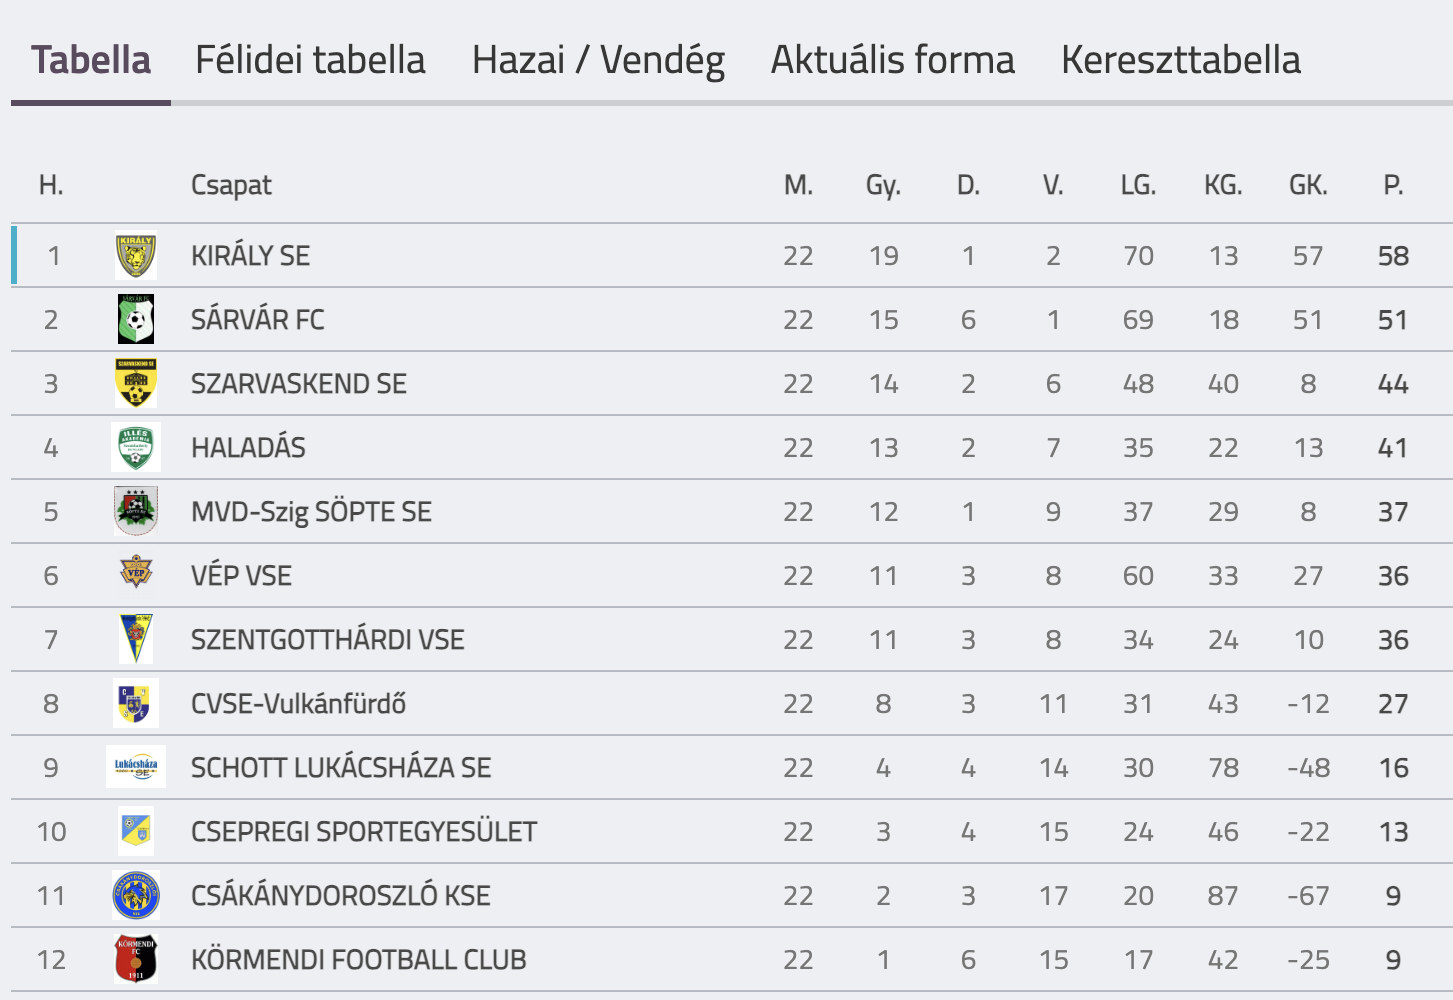The height and width of the screenshot is (1000, 1453).
Task: Click the SÁRVÁR FC team logo
Action: pyautogui.click(x=136, y=320)
